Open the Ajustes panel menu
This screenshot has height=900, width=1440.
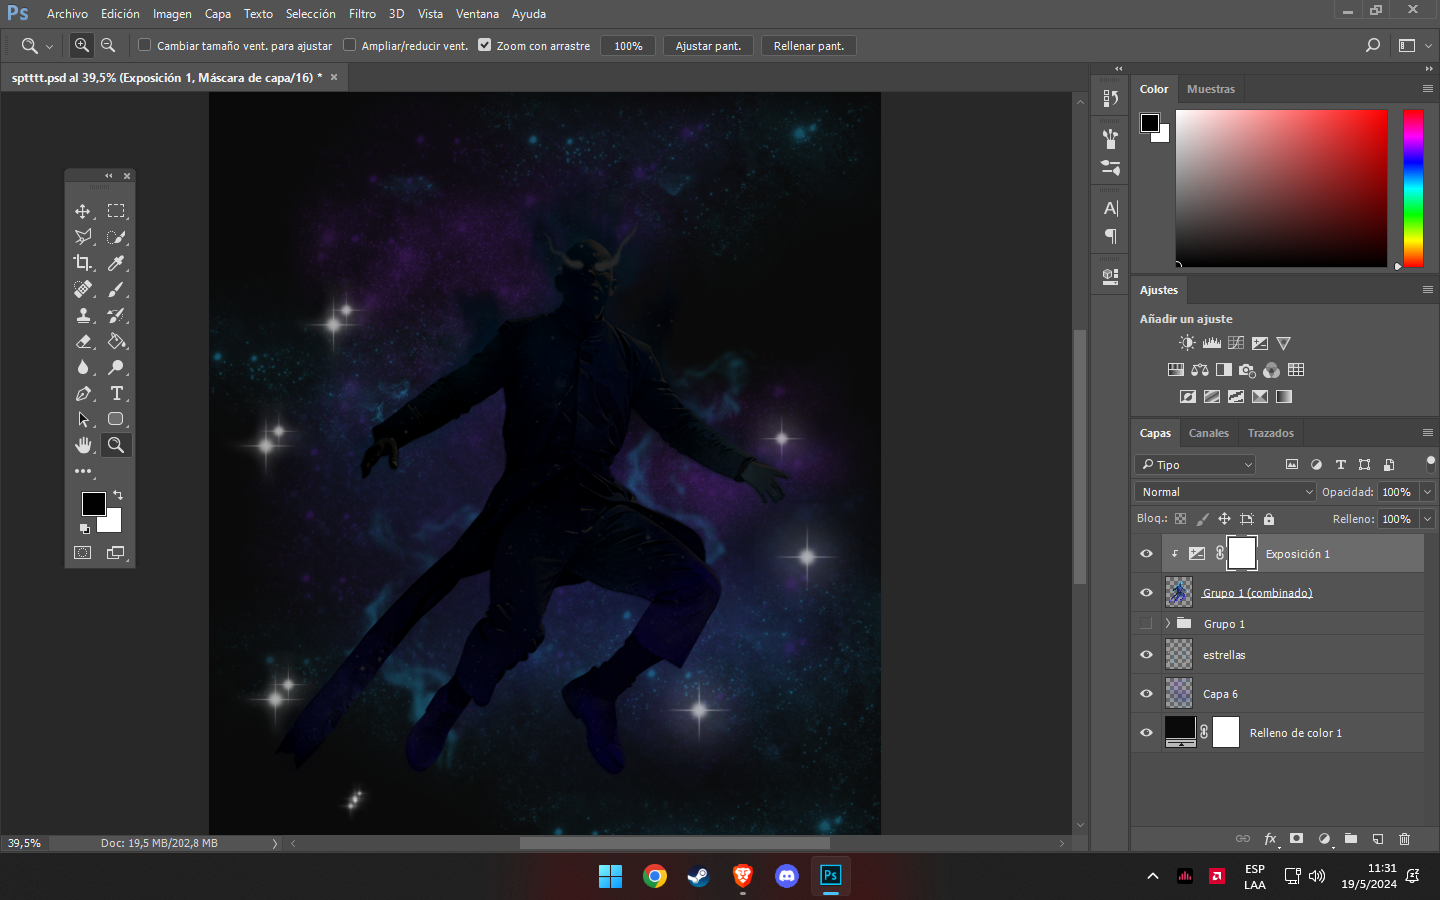click(x=1428, y=290)
